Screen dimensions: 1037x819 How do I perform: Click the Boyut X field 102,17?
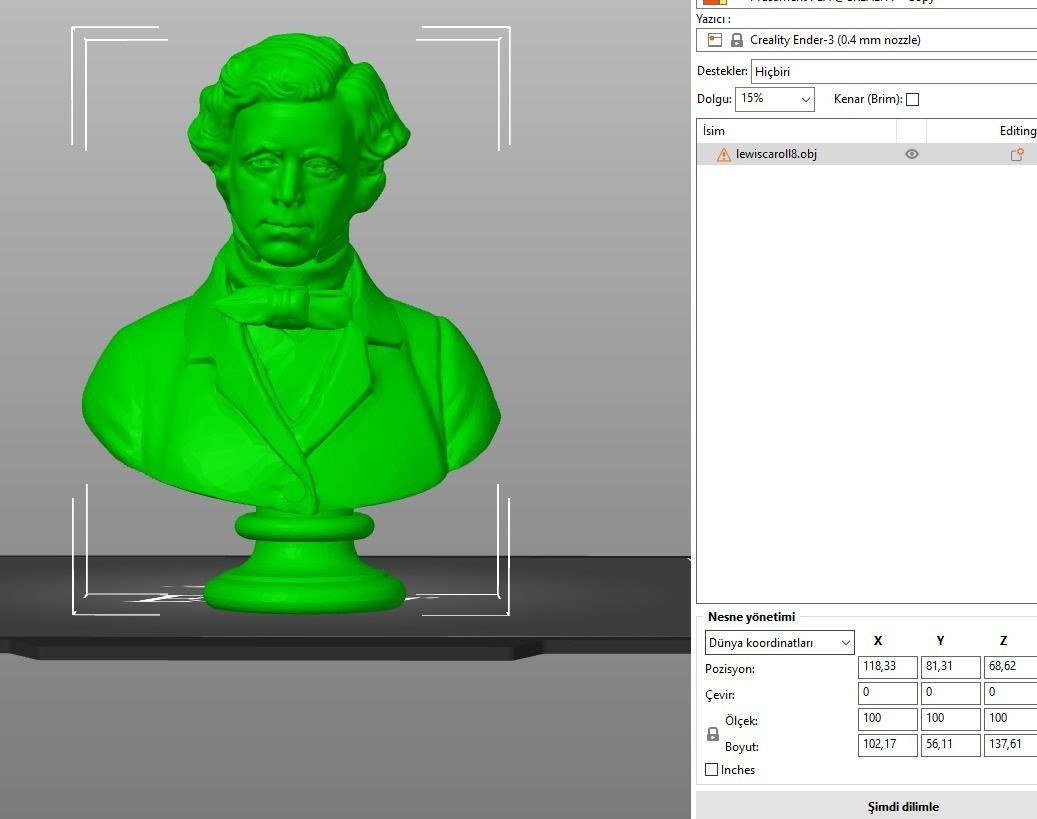coord(888,745)
